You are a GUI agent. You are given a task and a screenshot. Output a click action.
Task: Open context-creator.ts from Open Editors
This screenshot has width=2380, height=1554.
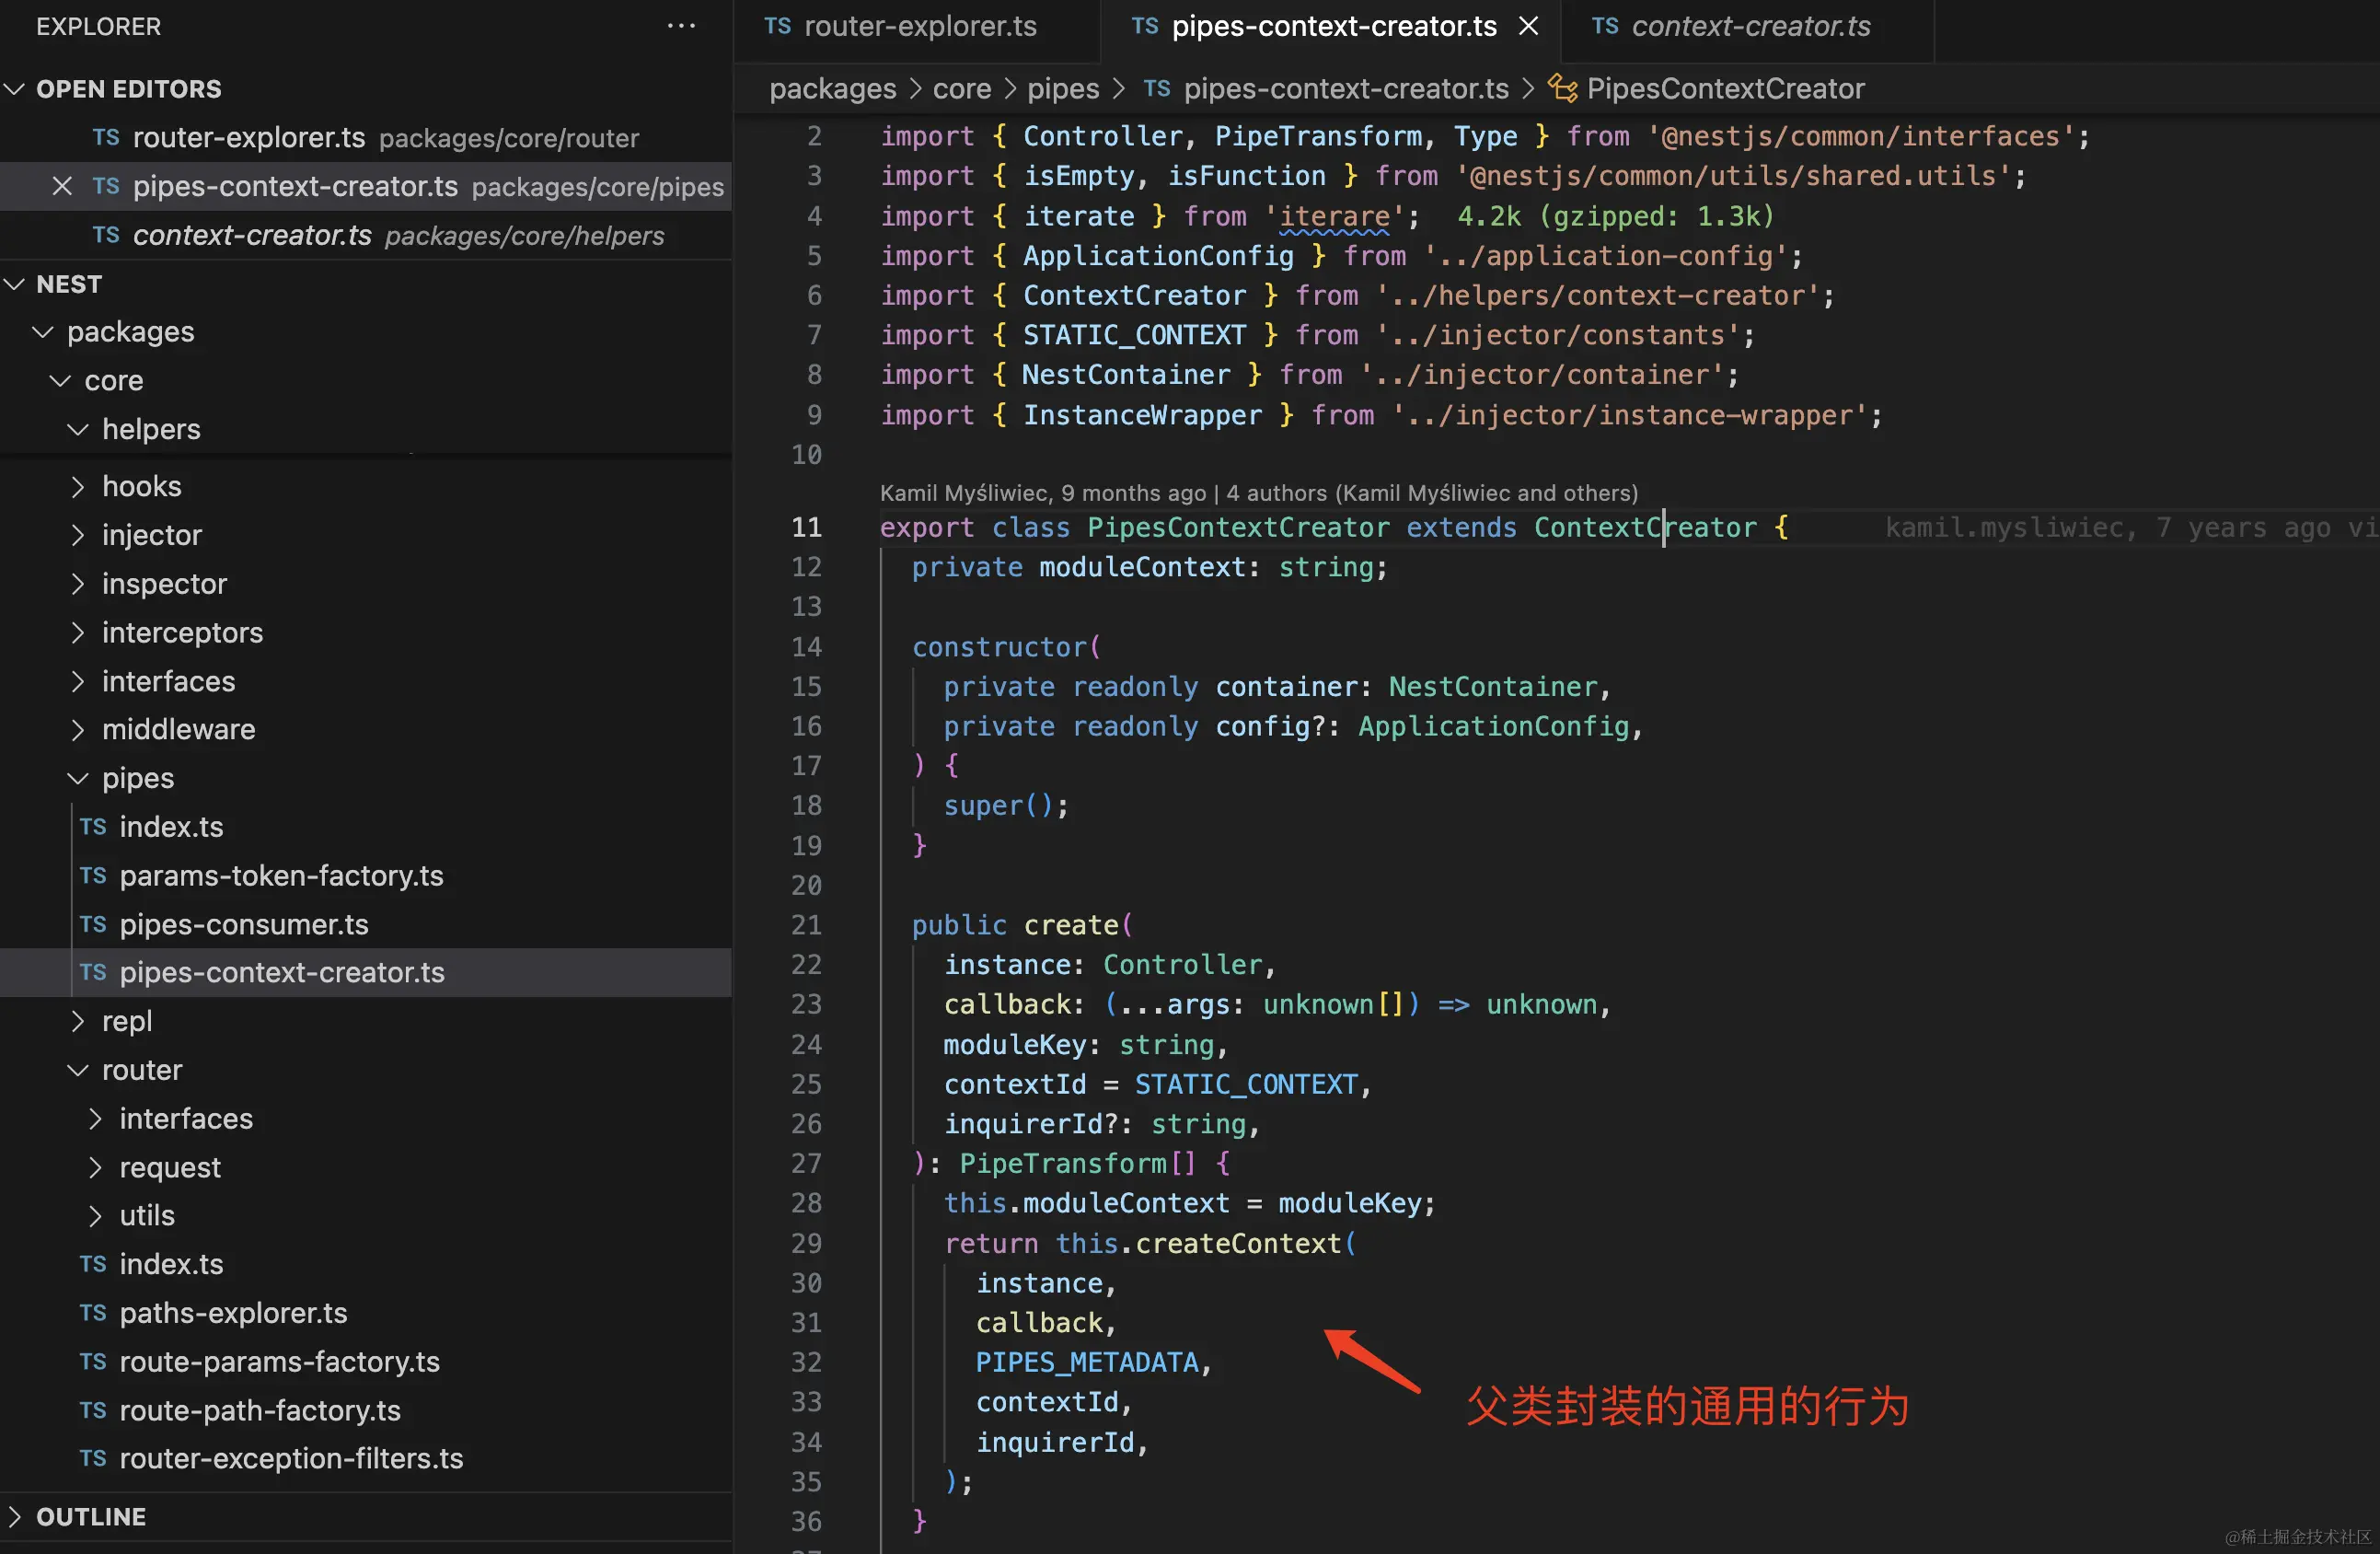(366, 235)
